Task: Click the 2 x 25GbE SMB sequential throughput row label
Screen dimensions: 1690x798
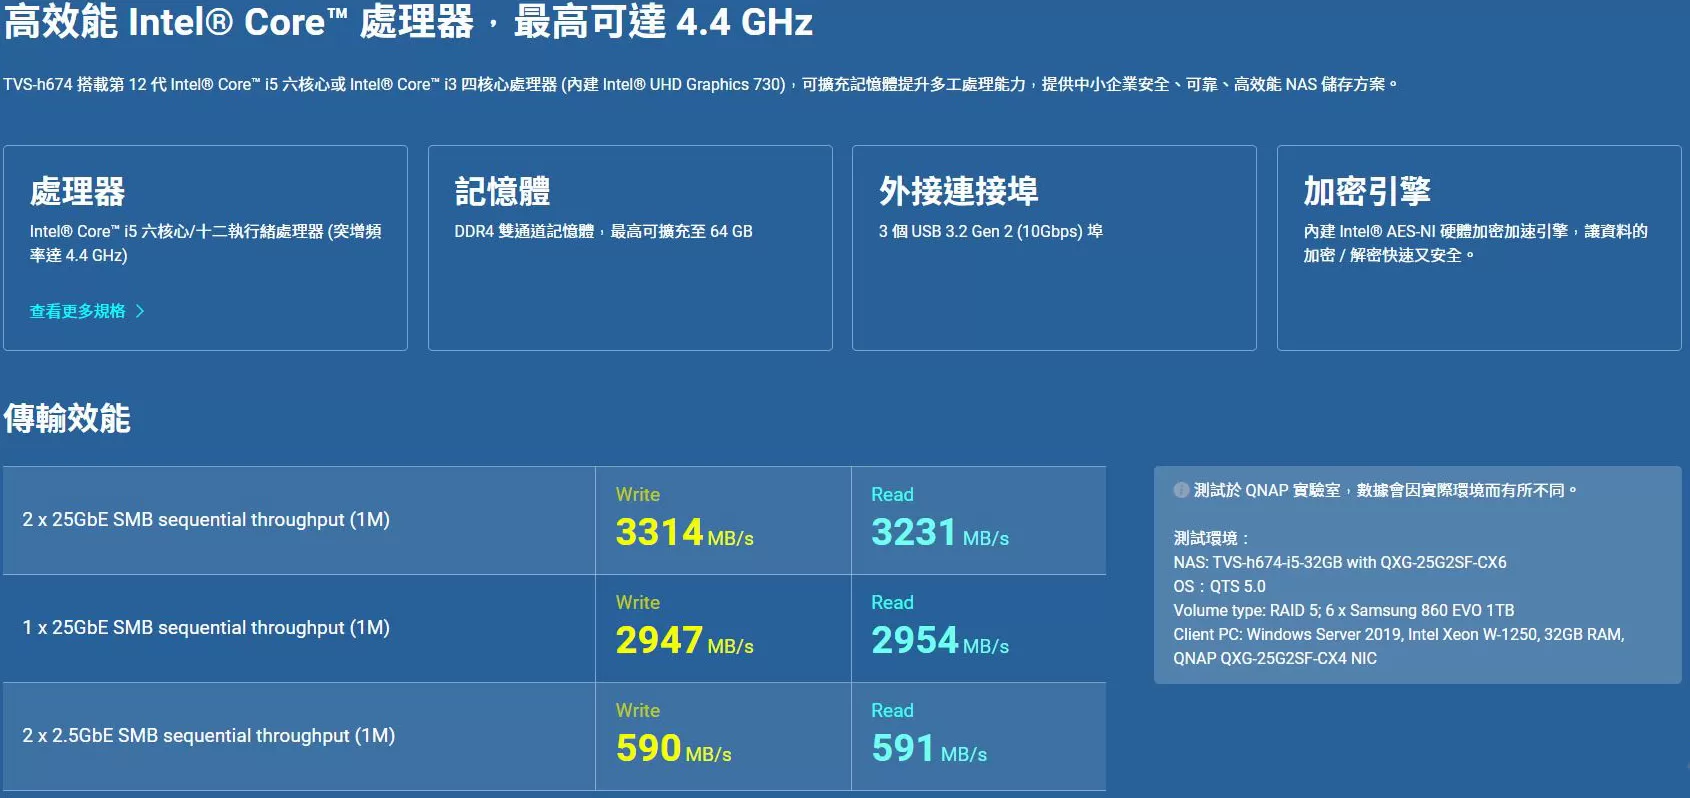Action: click(x=206, y=520)
